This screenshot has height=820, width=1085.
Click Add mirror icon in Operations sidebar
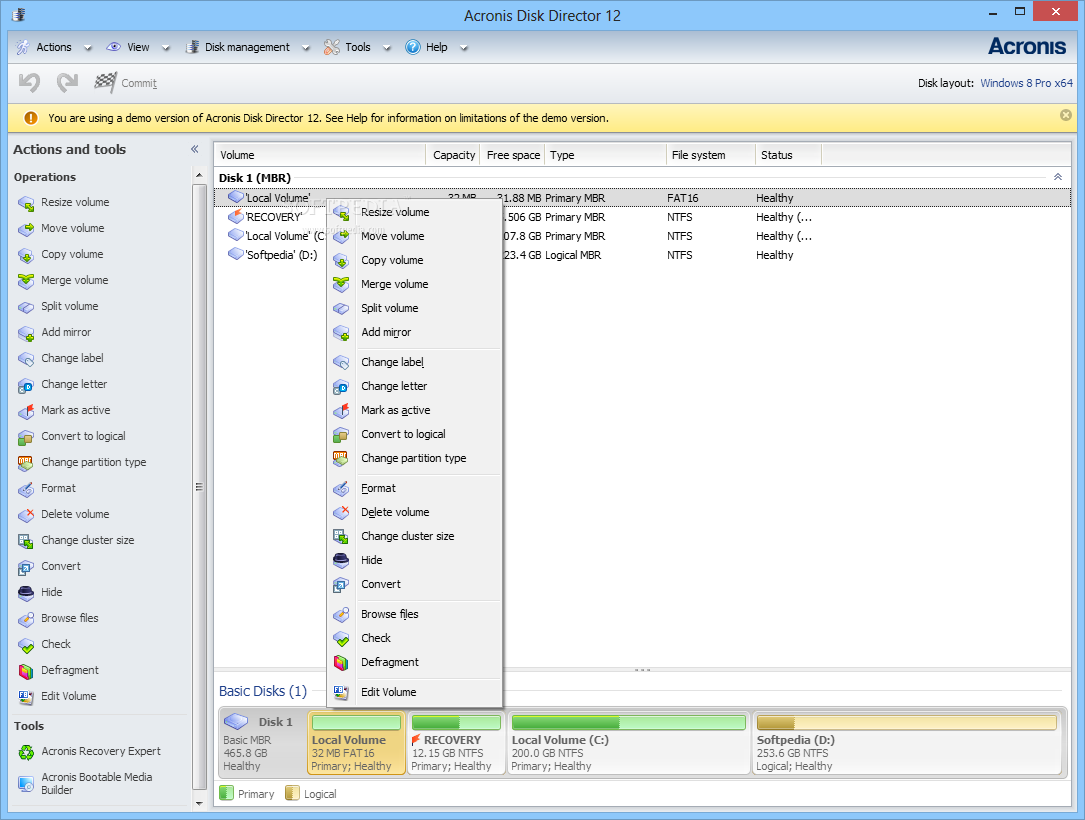[26, 333]
